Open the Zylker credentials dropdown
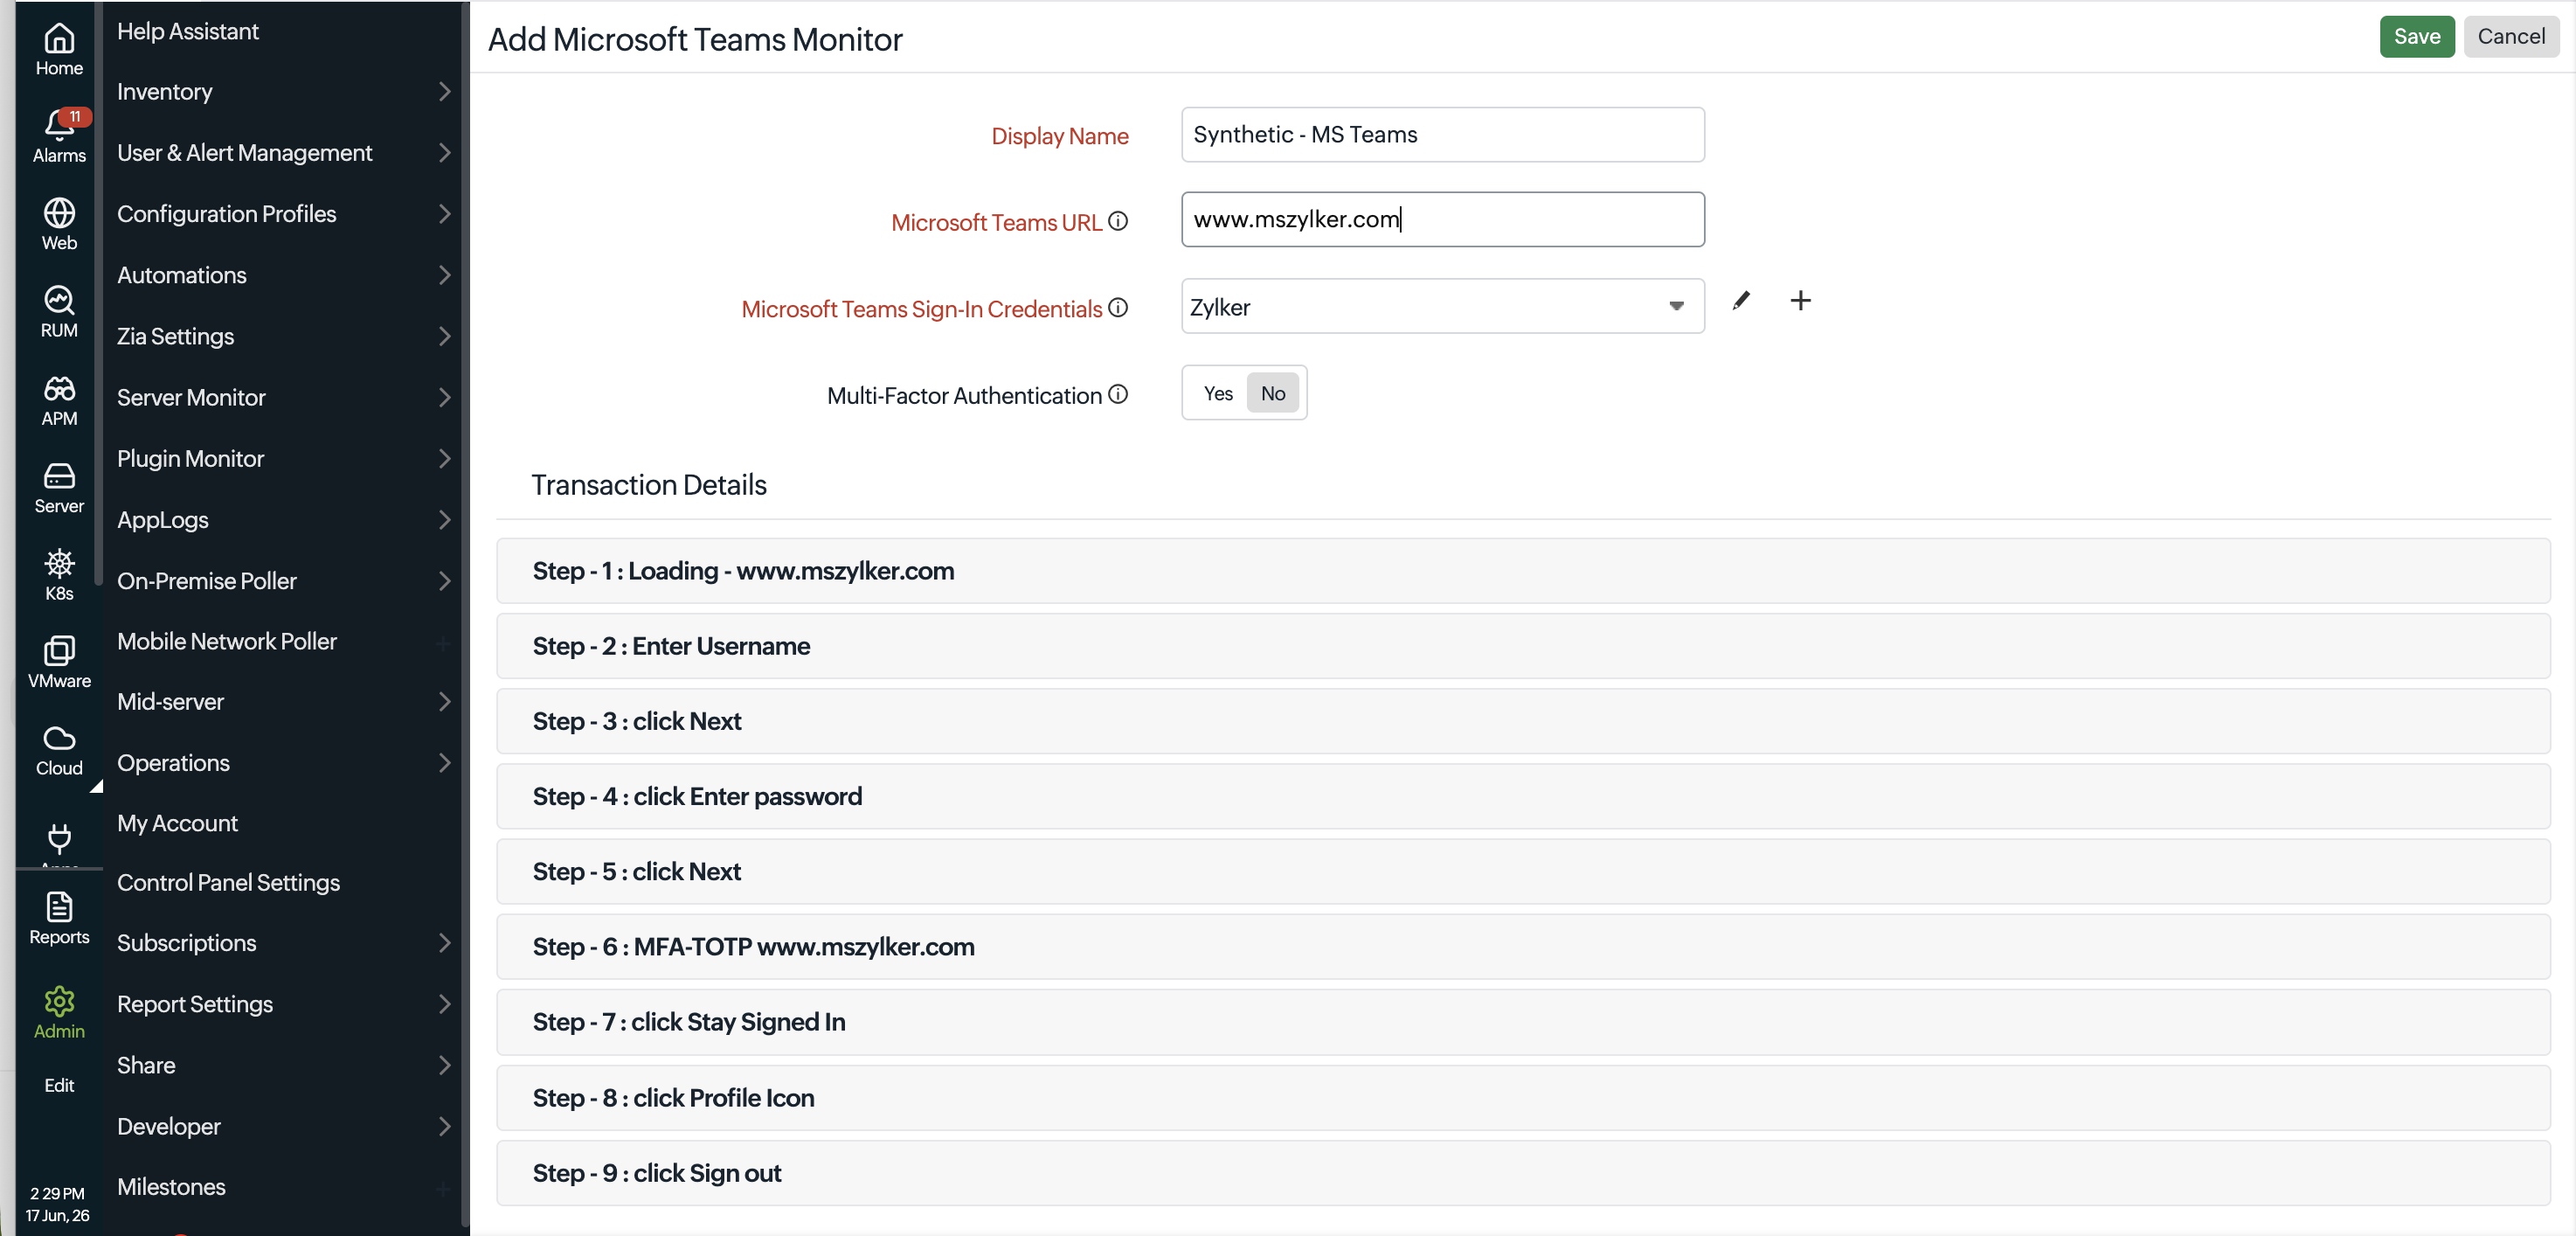Image resolution: width=2576 pixels, height=1236 pixels. coord(1442,306)
